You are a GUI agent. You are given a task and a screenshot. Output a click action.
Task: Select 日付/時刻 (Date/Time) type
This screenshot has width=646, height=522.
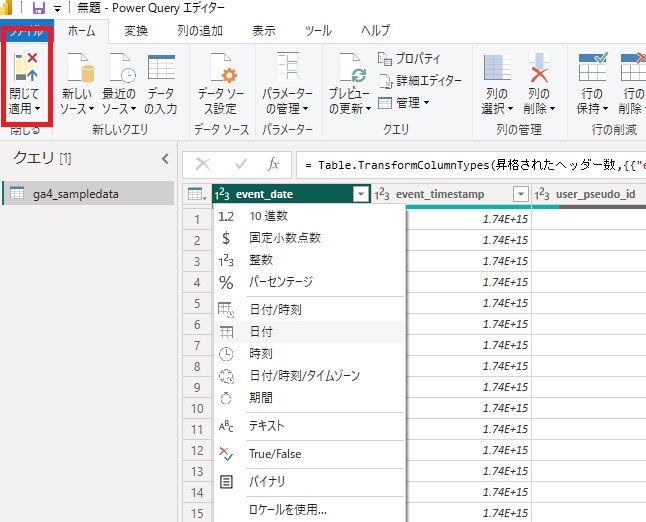(310, 309)
